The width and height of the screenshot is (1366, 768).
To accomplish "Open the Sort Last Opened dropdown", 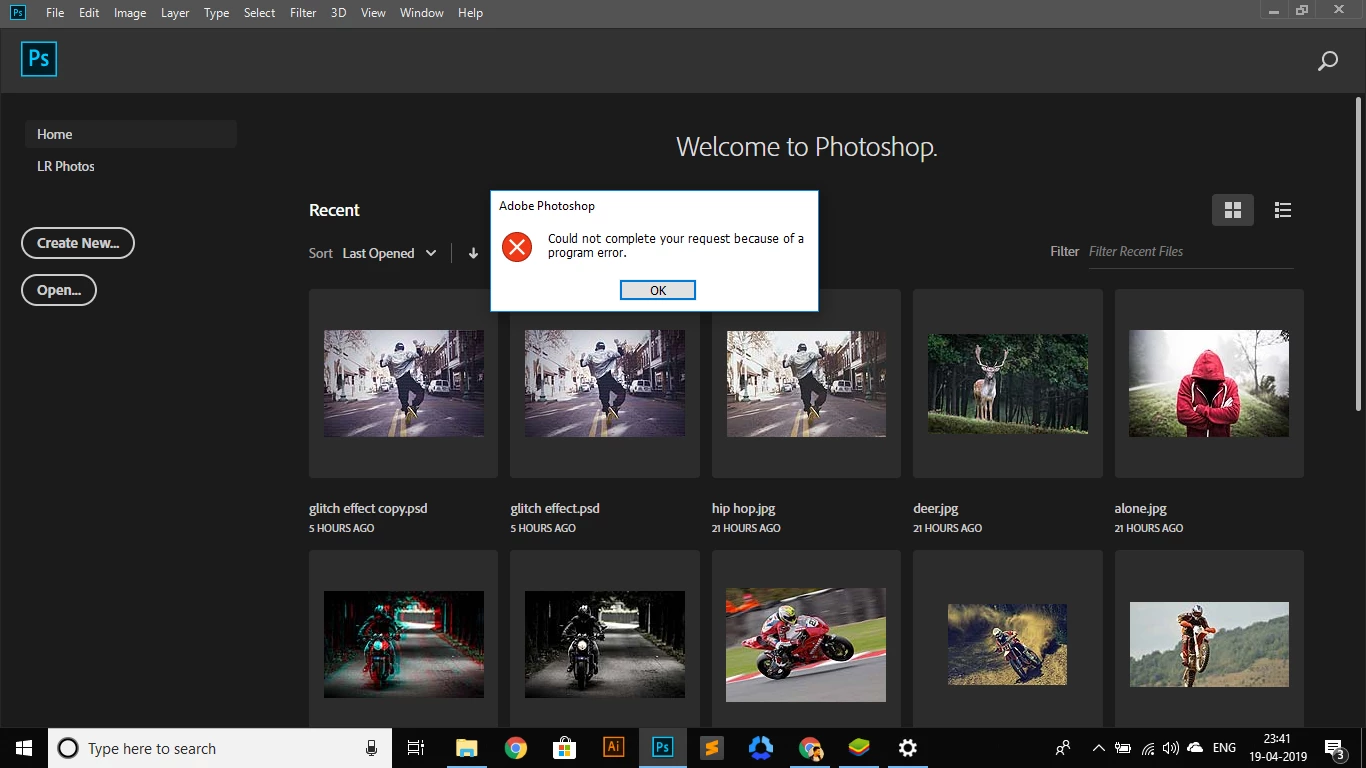I will pyautogui.click(x=389, y=253).
